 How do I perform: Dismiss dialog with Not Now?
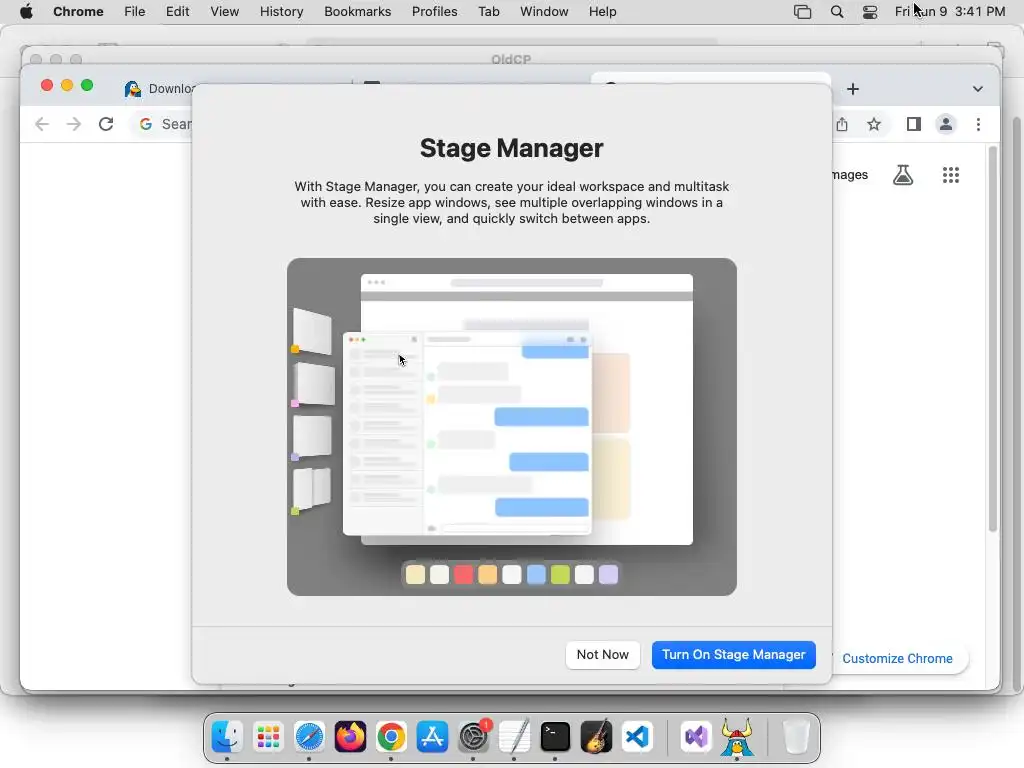click(x=602, y=654)
